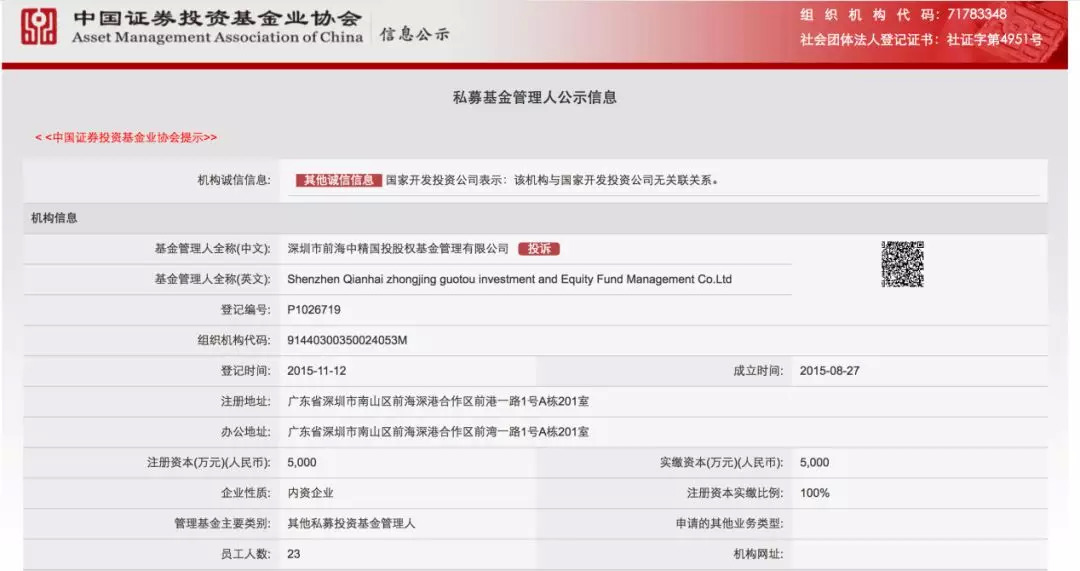Screen dimensions: 1080x571
Task: Click the 登记时间 label
Action: (245, 371)
